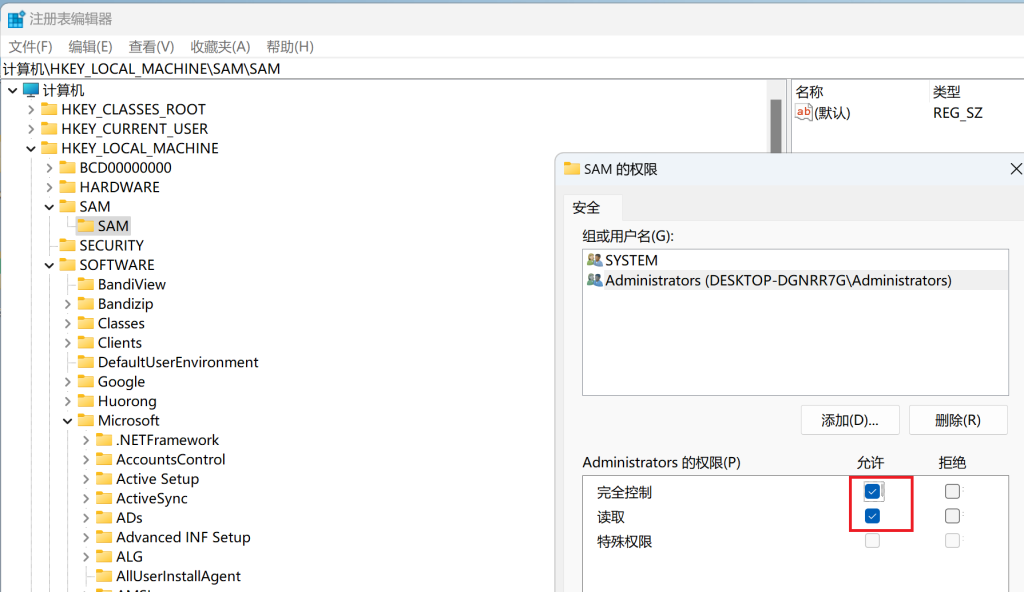Screen dimensions: 1024x592
Task: Select the SYSTEM entry in user list
Action: tap(795, 260)
